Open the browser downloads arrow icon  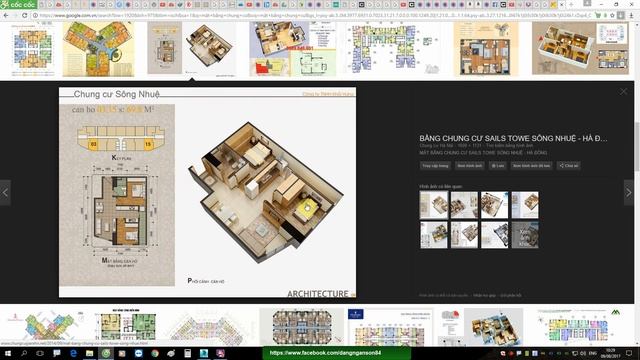[631, 15]
